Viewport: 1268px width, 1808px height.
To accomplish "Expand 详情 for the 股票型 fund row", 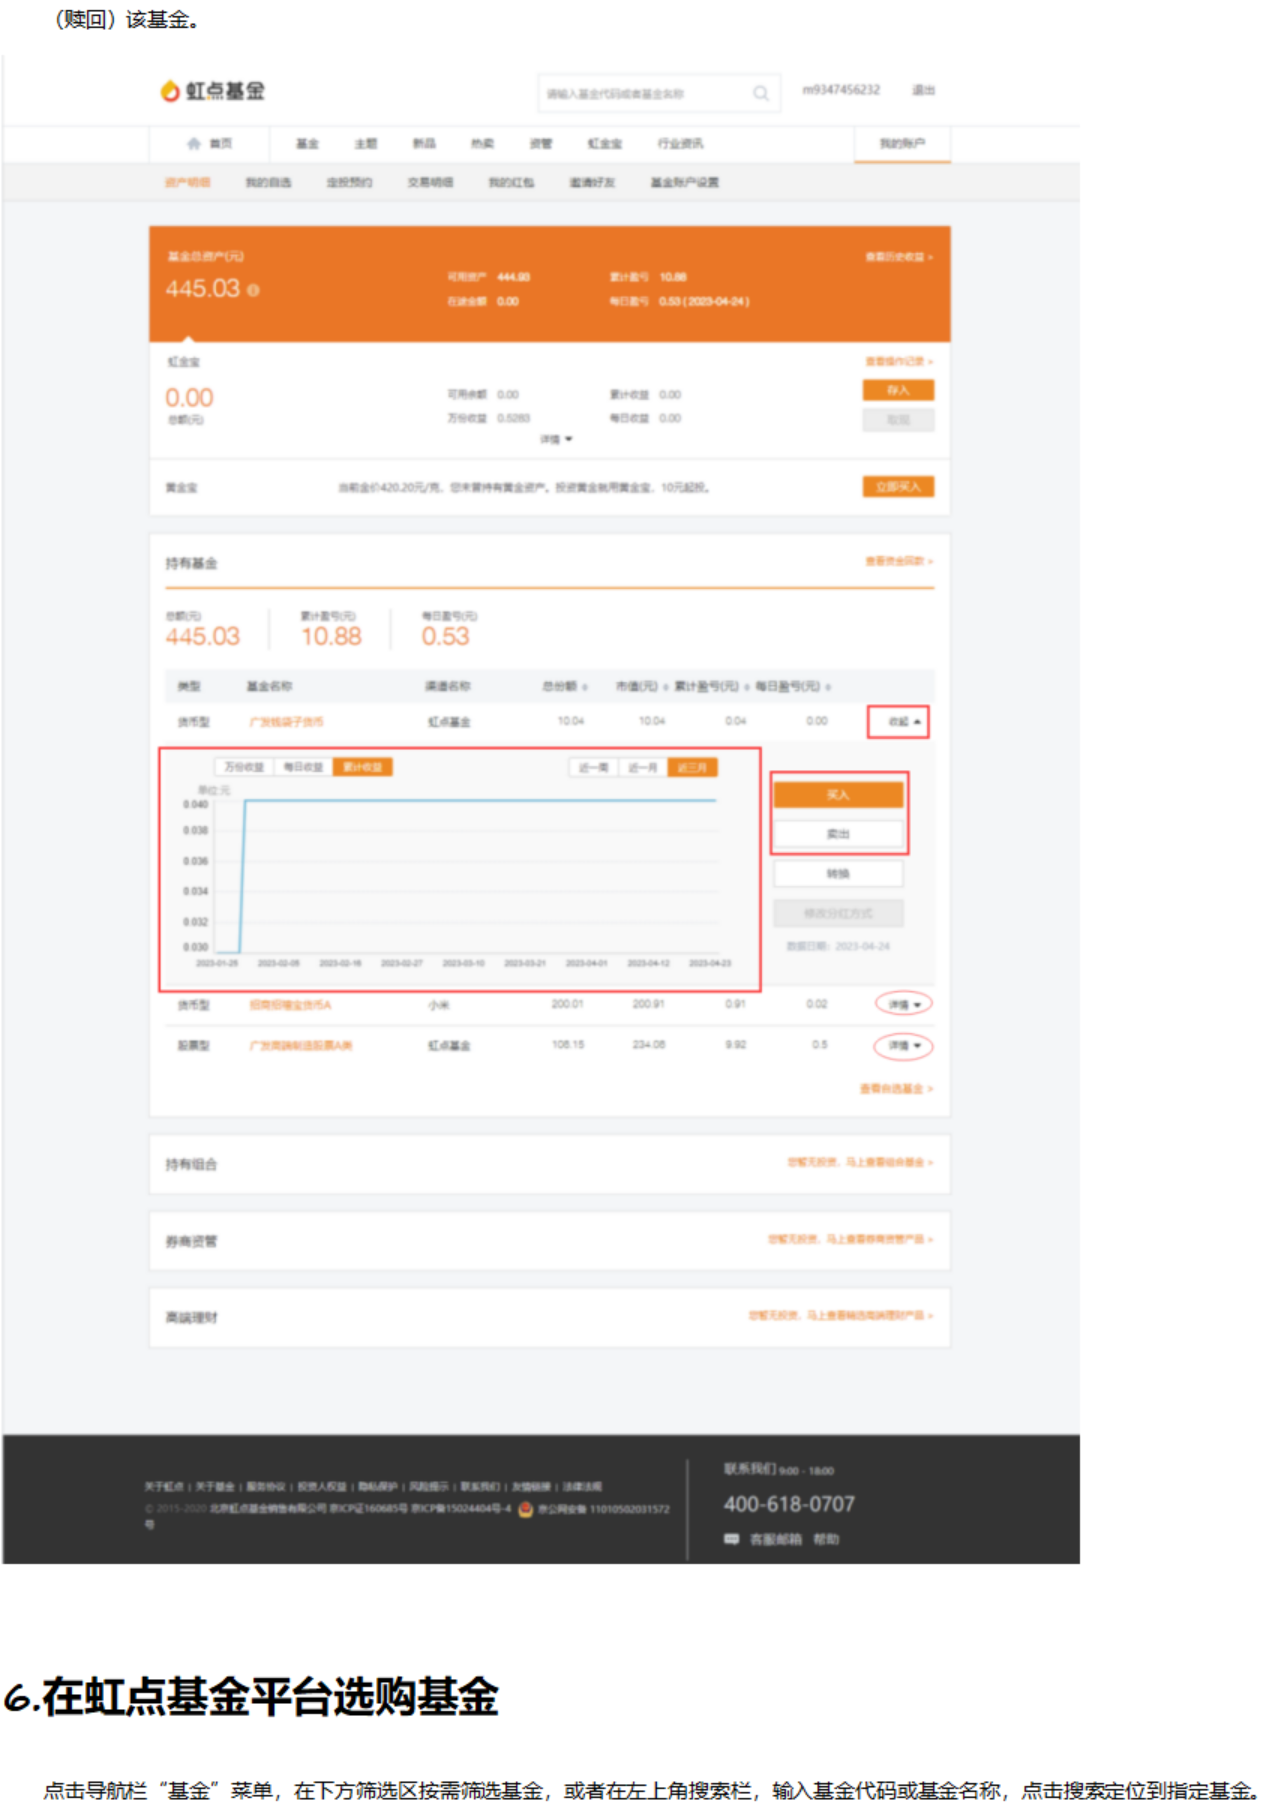I will (x=904, y=1046).
